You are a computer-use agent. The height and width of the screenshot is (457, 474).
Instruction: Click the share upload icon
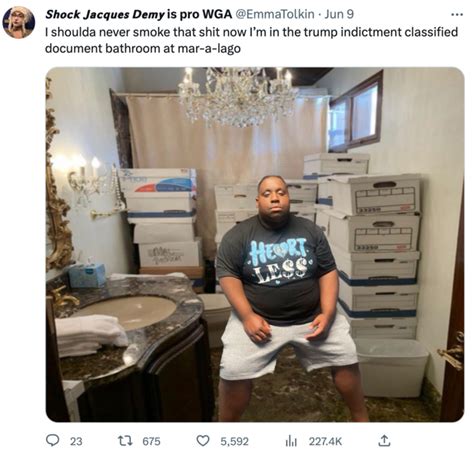point(384,441)
